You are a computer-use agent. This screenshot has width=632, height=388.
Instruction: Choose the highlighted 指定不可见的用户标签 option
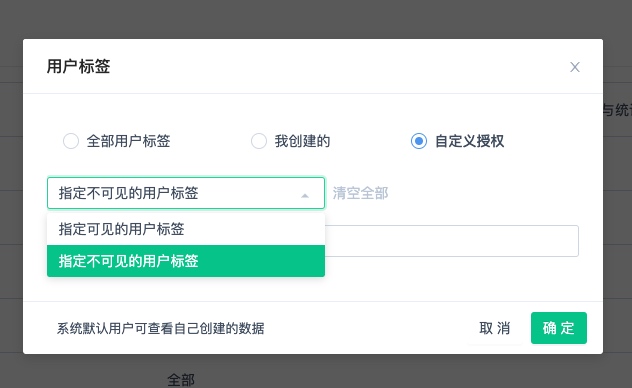point(186,261)
